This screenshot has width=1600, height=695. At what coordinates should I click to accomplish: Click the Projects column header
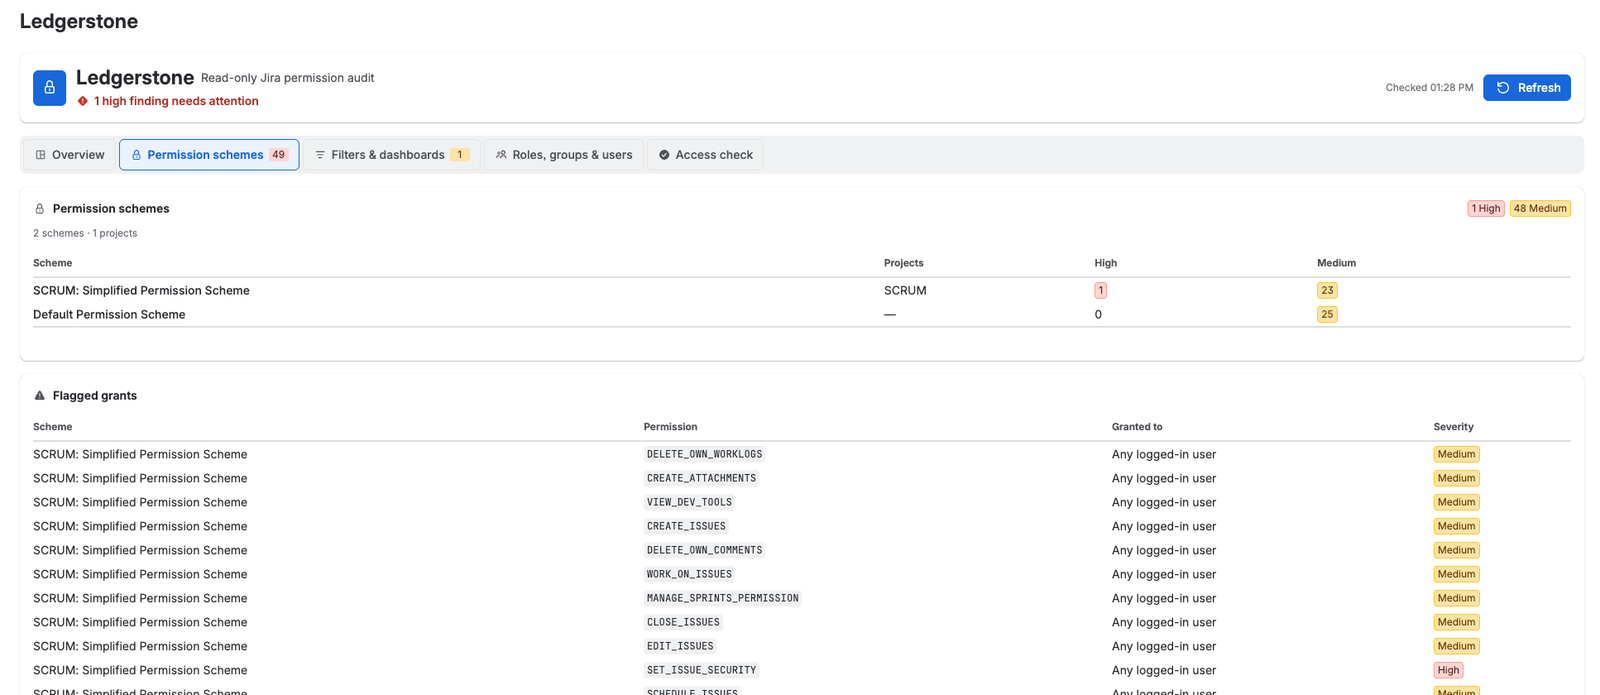point(904,263)
